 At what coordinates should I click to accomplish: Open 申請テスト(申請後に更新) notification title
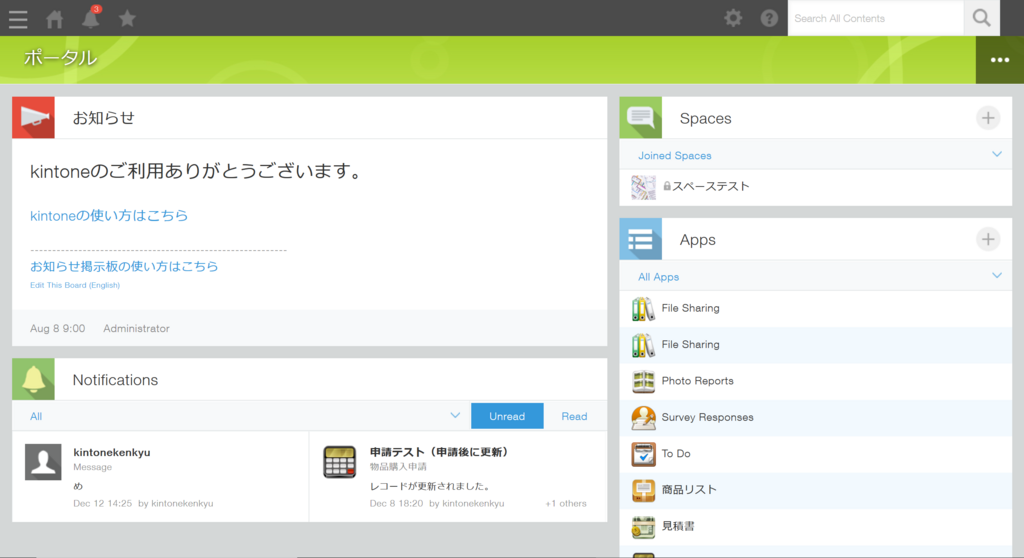(440, 451)
